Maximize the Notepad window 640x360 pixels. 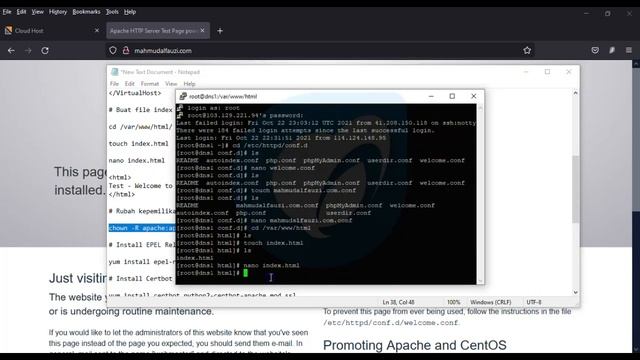tap(547, 72)
